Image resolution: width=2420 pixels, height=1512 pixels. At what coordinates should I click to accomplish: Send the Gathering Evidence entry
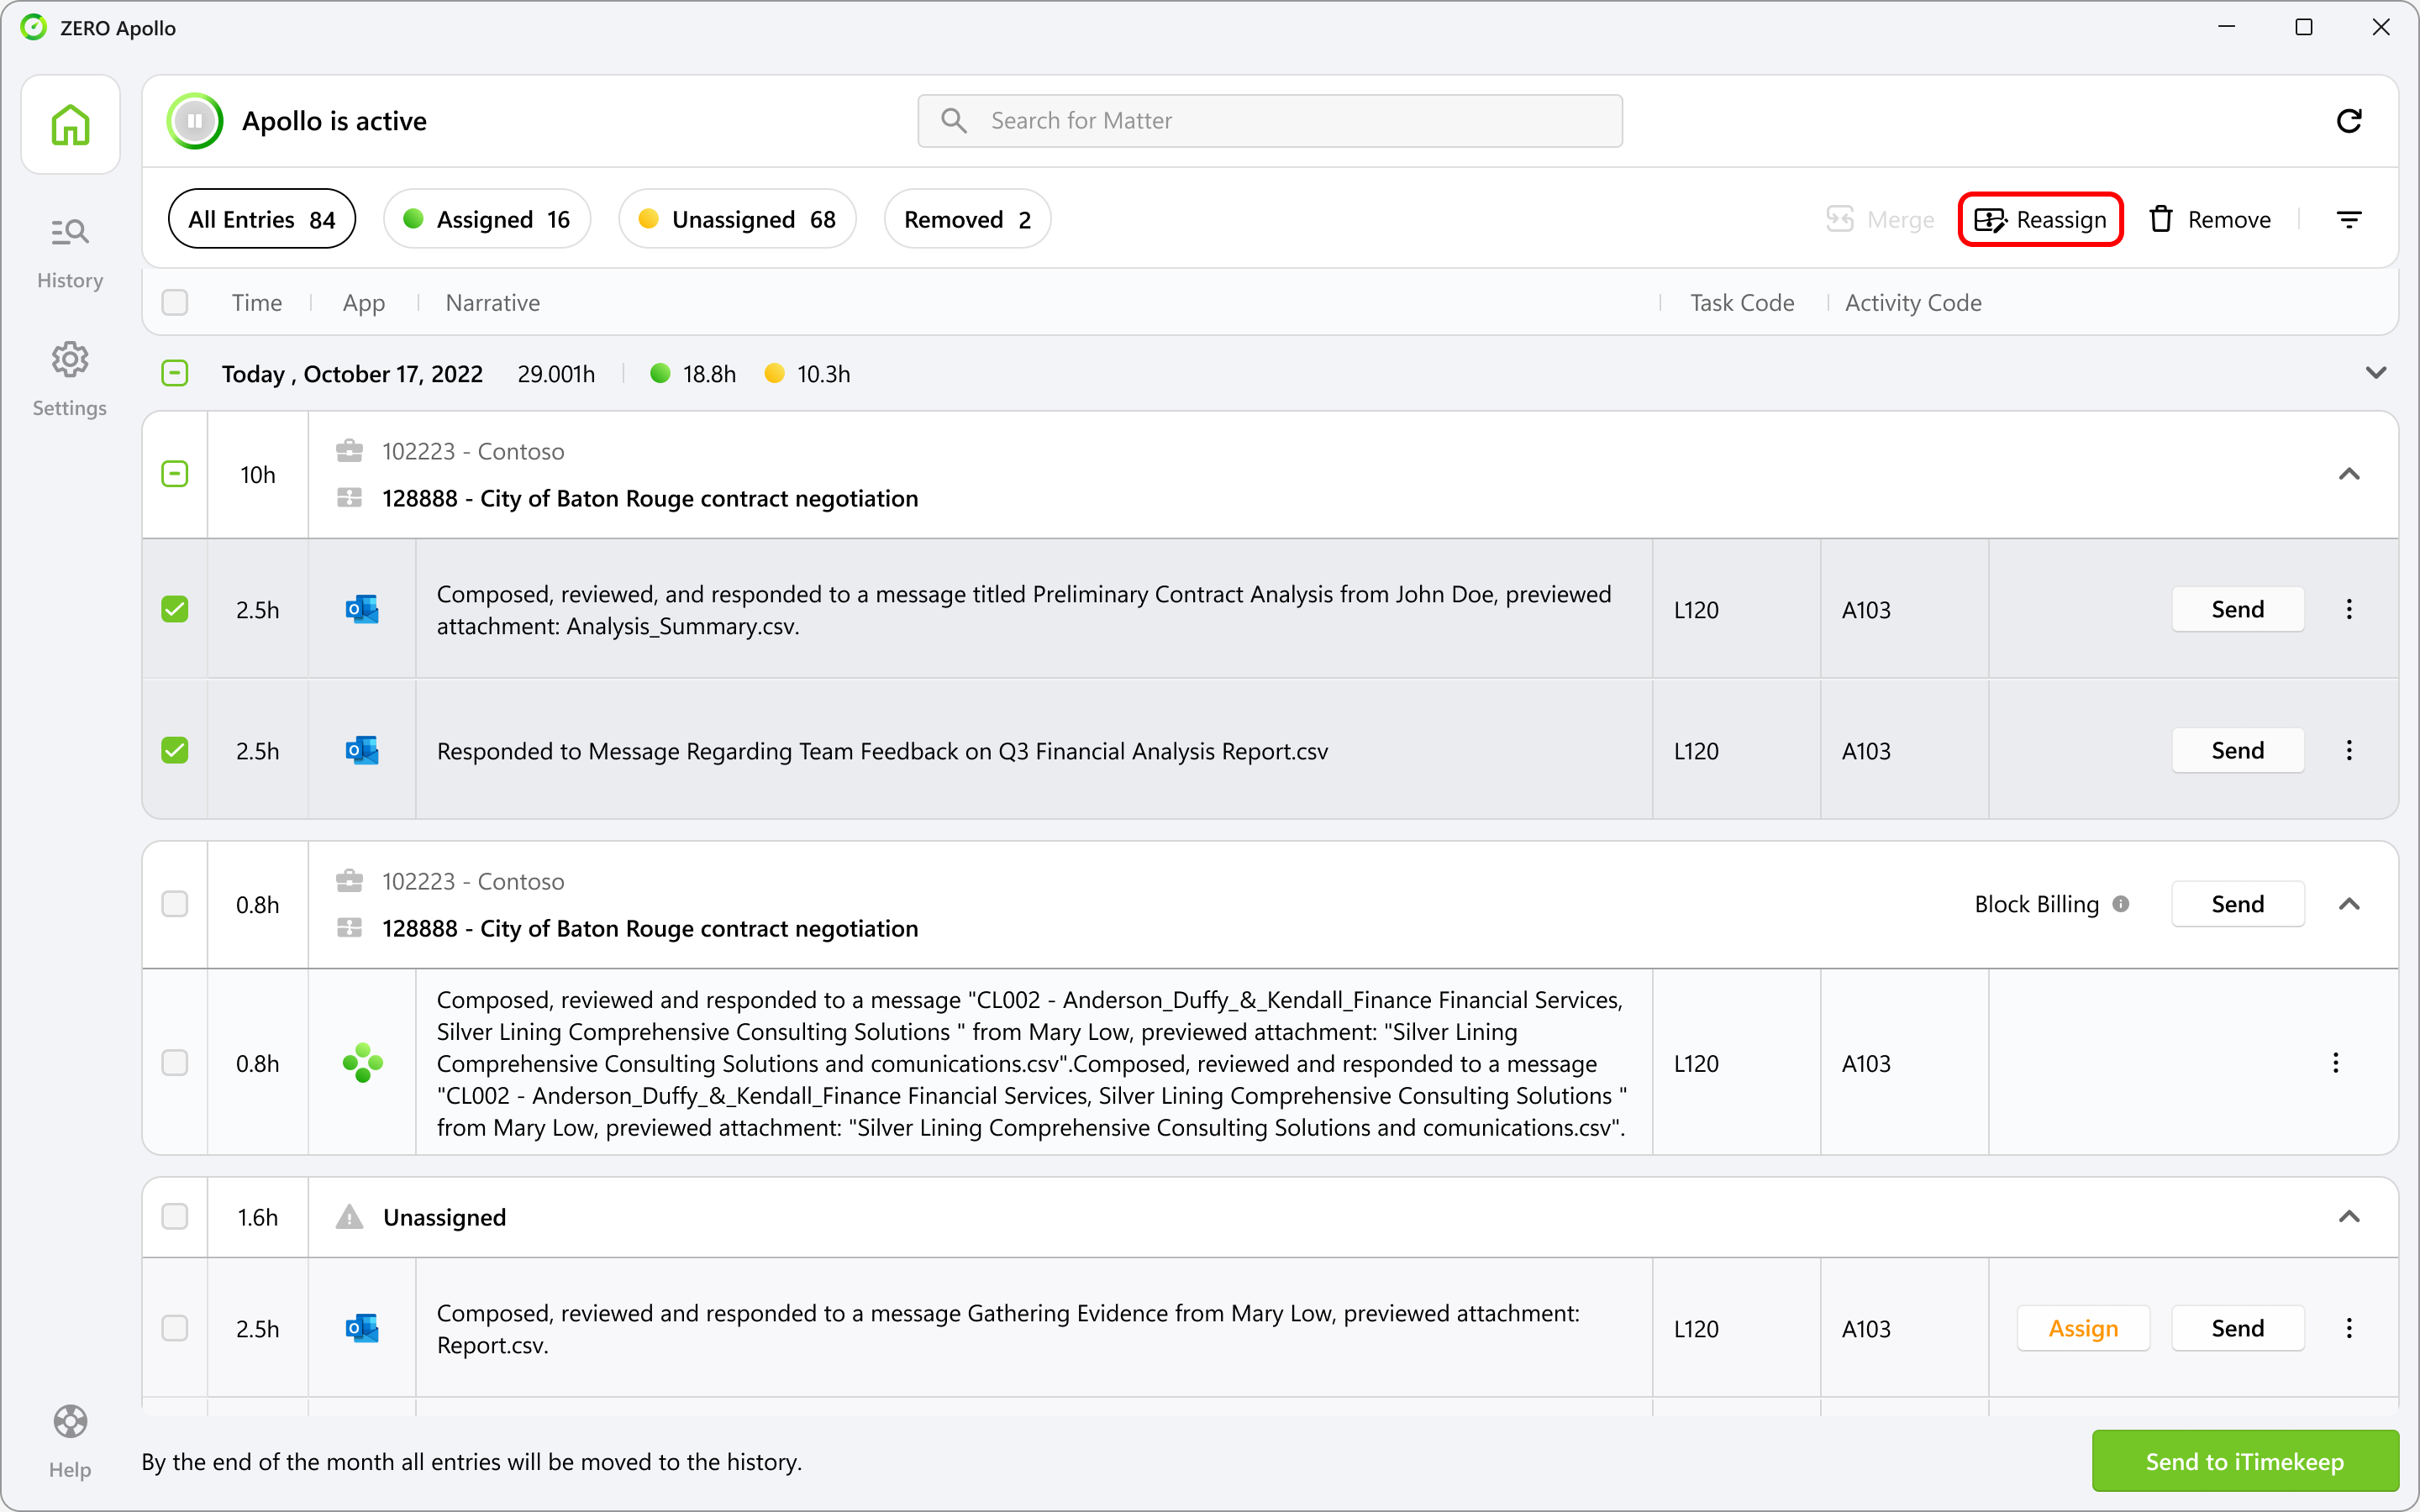(2238, 1328)
